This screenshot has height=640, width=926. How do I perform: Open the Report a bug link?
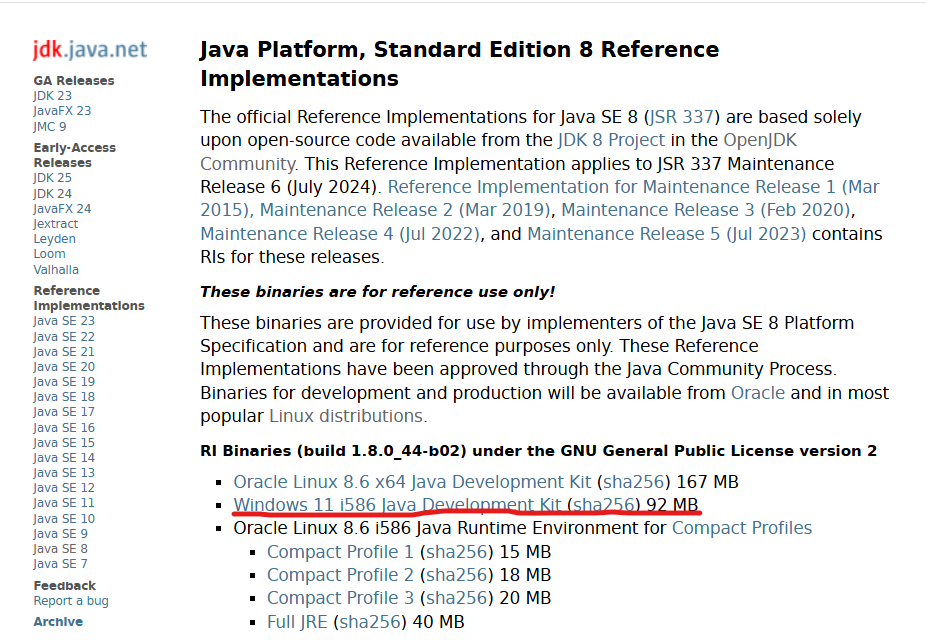pyautogui.click(x=71, y=600)
